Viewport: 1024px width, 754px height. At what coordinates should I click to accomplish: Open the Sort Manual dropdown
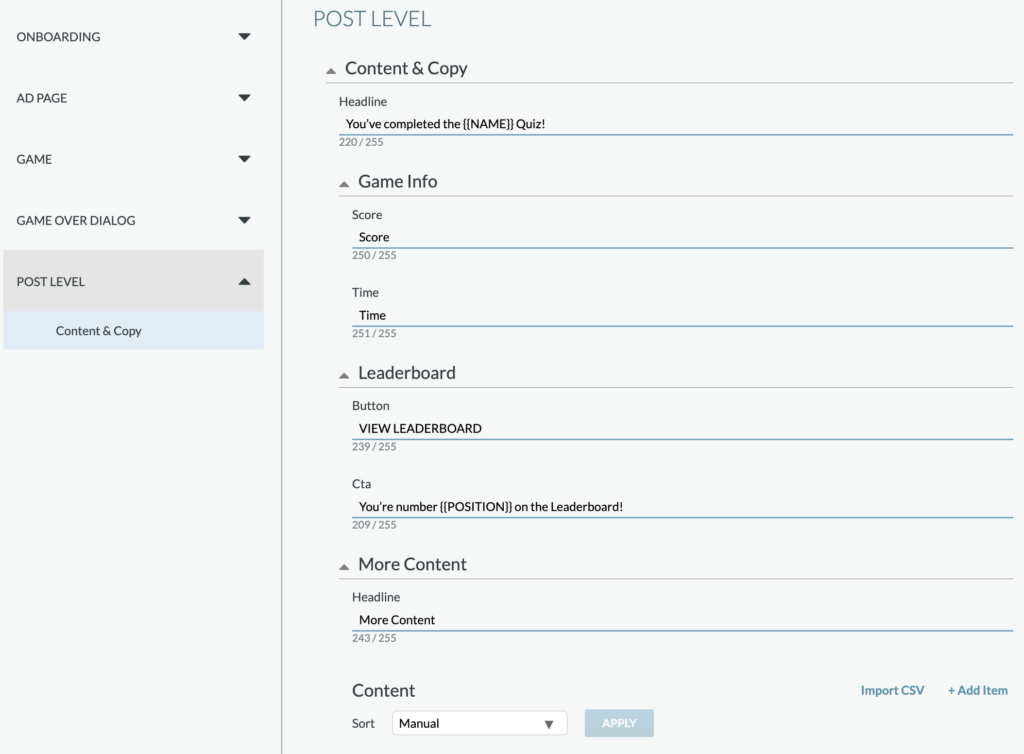[479, 723]
